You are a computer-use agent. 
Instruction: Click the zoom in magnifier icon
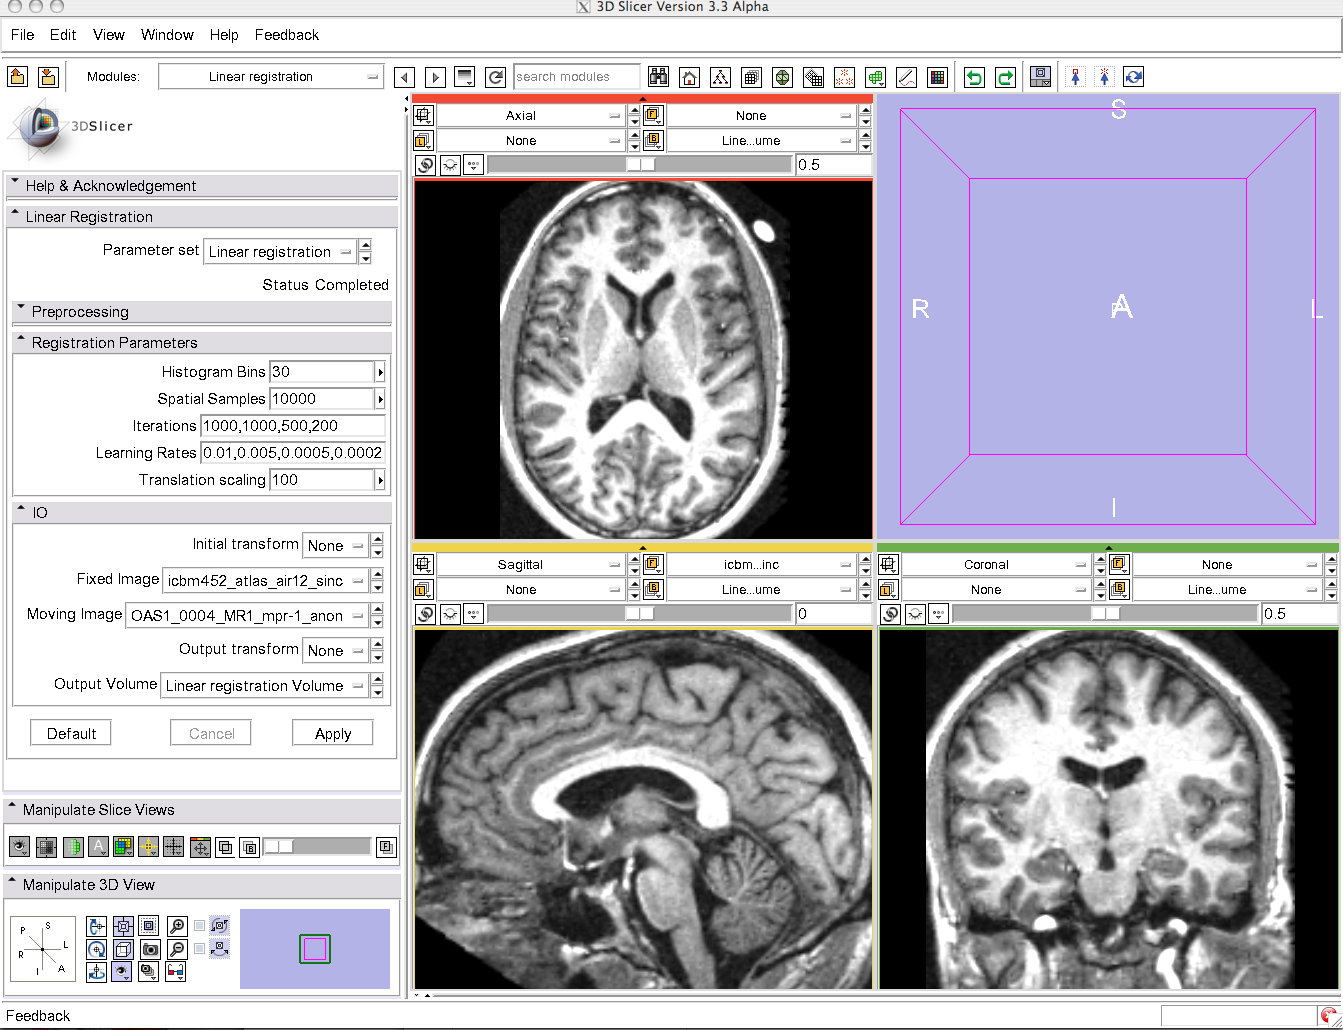177,926
